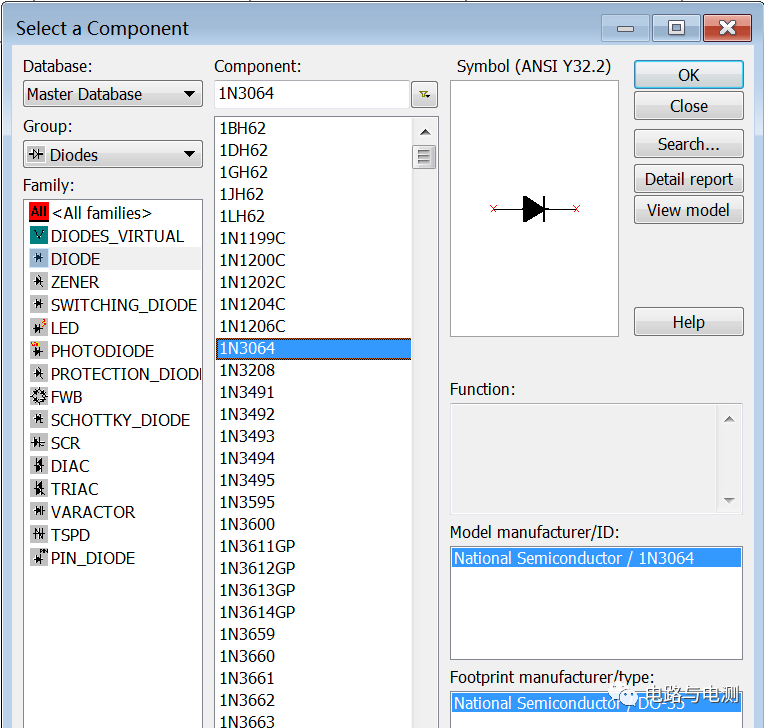764x728 pixels.
Task: Click the SCR family icon
Action: 38,442
